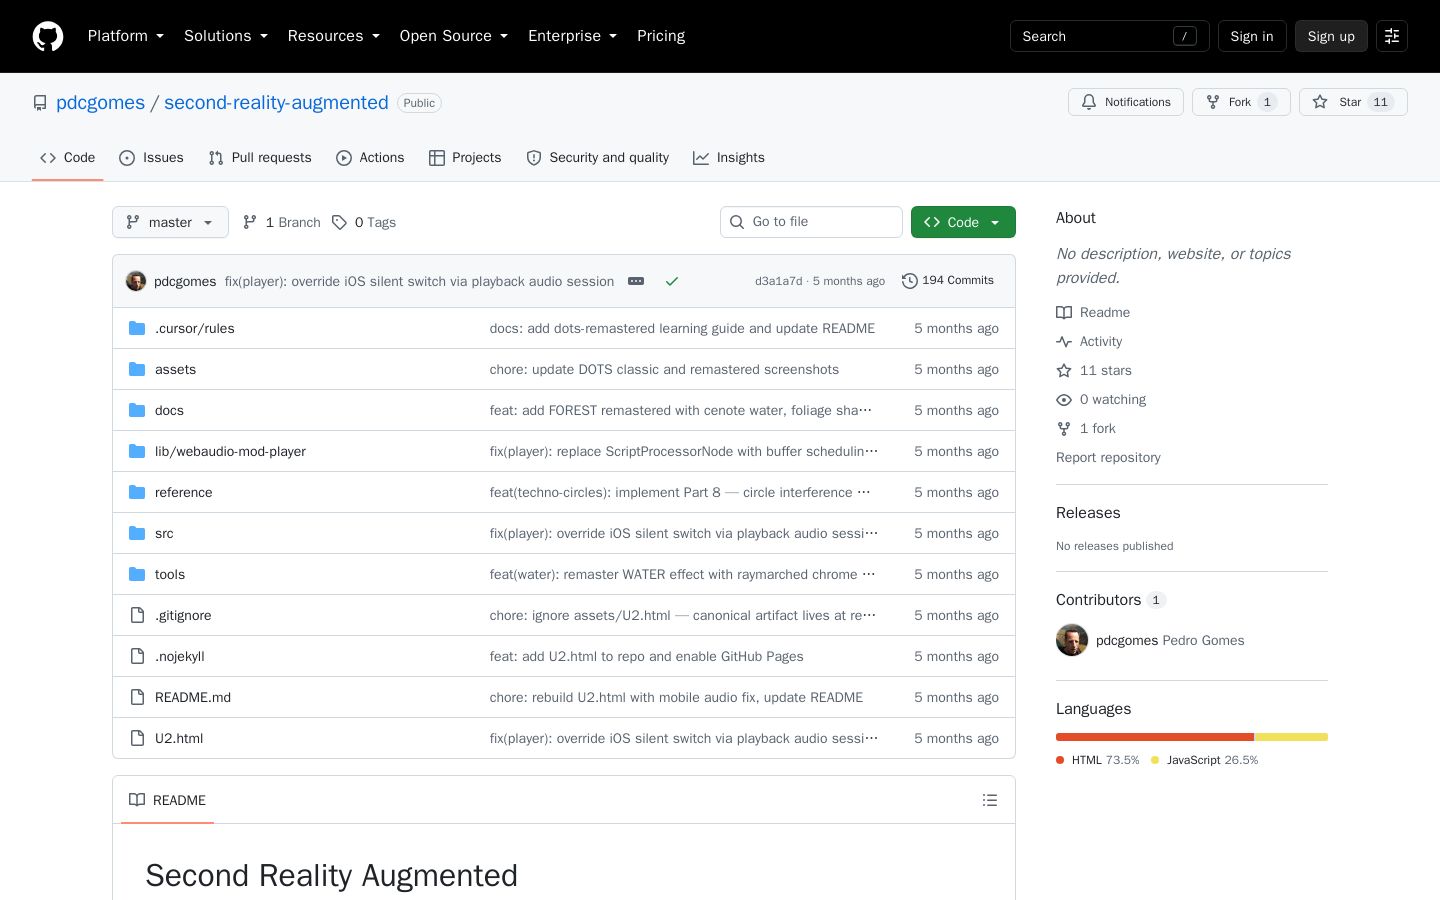The width and height of the screenshot is (1440, 900).
Task: Open the Security and quality tab
Action: (x=597, y=158)
